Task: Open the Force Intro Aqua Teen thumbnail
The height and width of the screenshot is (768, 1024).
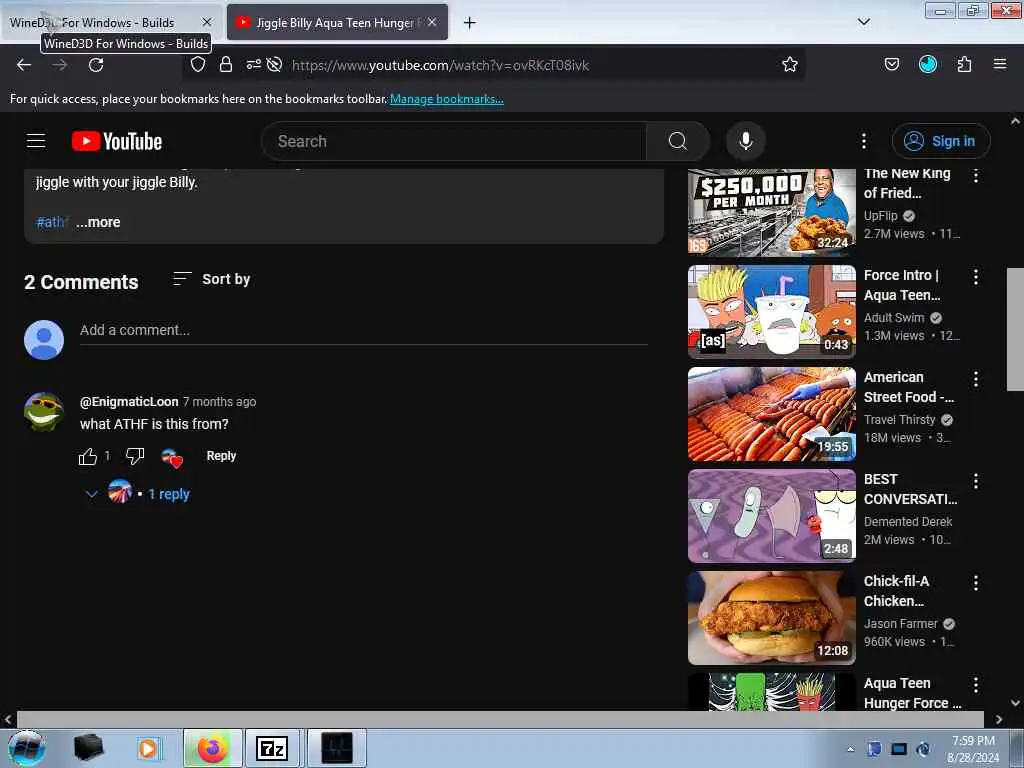Action: point(771,312)
